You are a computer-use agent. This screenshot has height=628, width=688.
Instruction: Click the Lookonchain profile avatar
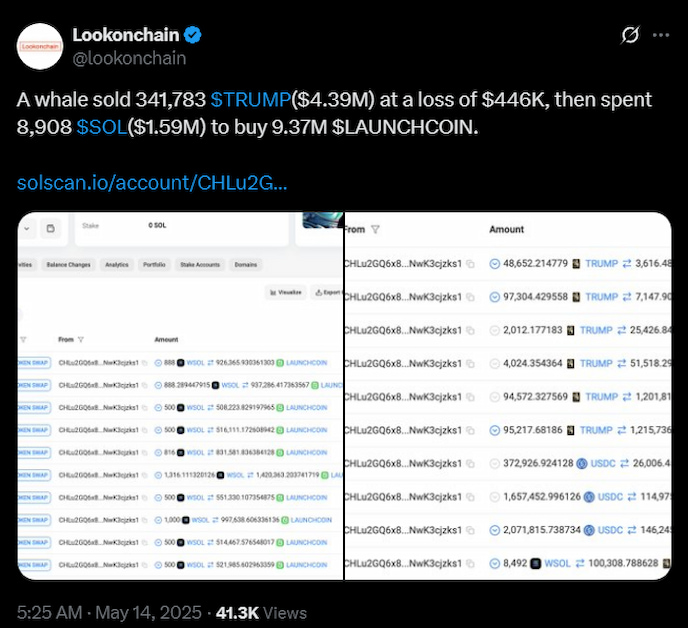pos(40,46)
